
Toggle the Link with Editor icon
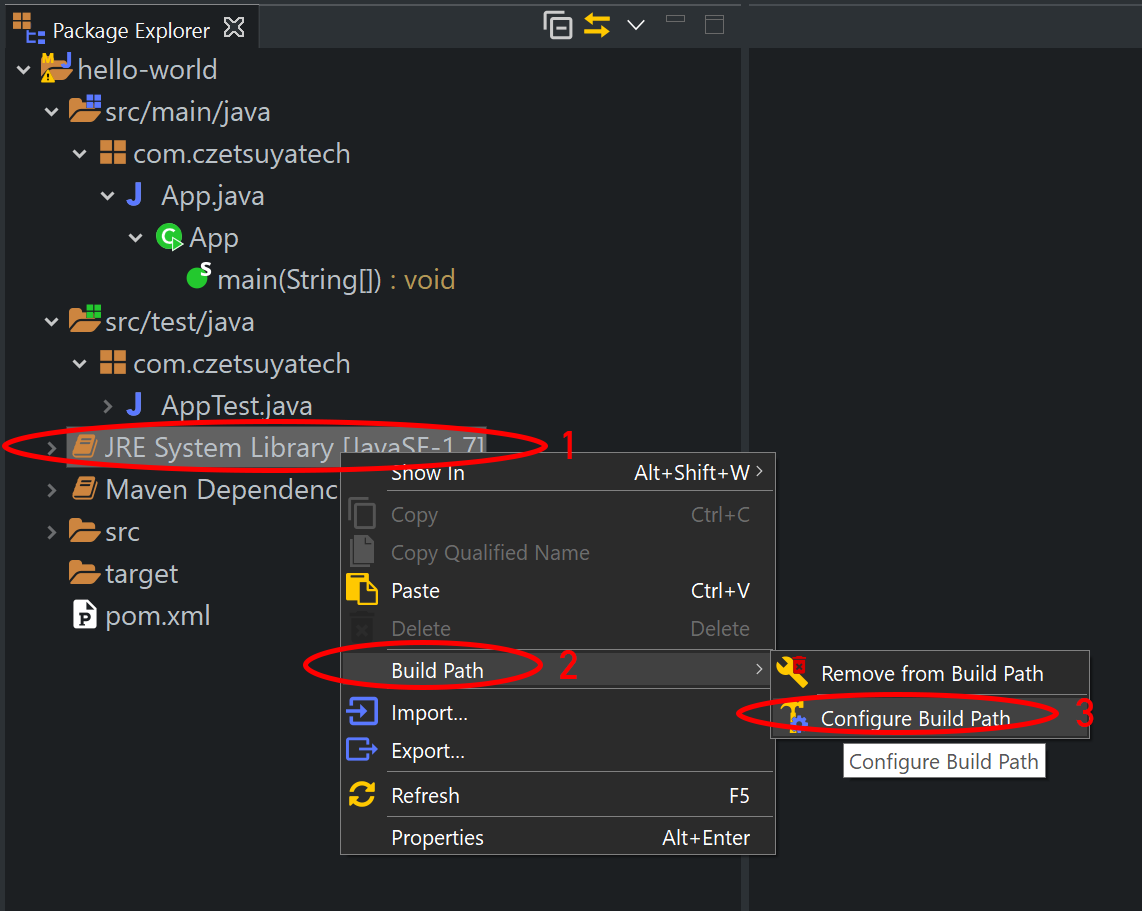click(597, 25)
